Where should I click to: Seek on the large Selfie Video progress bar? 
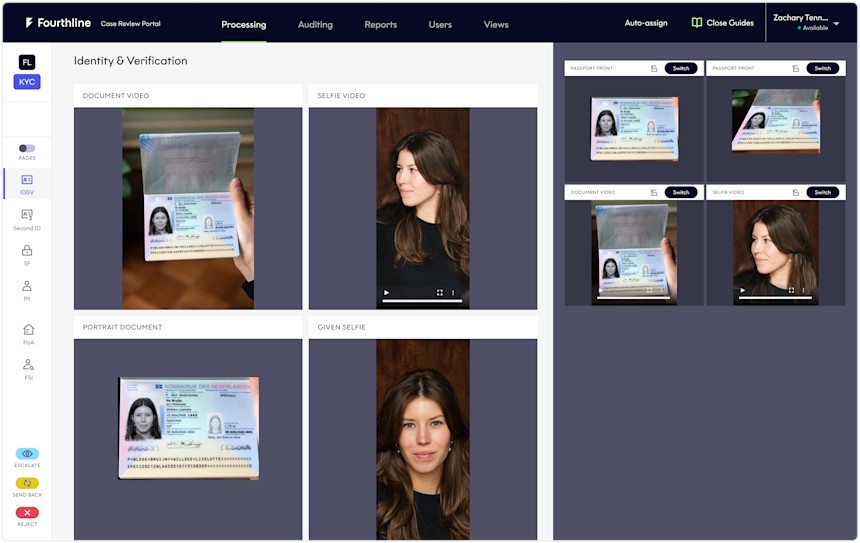(422, 301)
